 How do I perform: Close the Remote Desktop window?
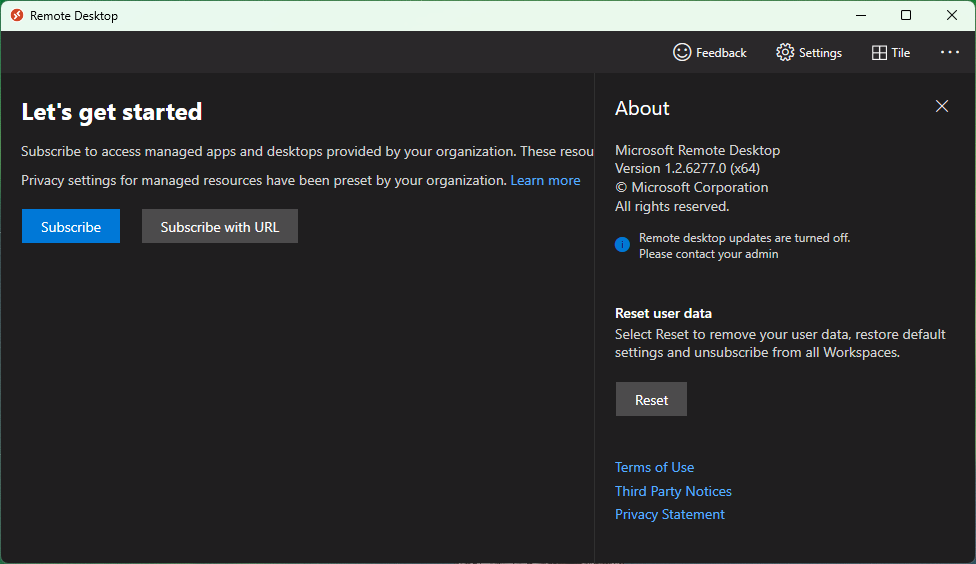tap(952, 15)
